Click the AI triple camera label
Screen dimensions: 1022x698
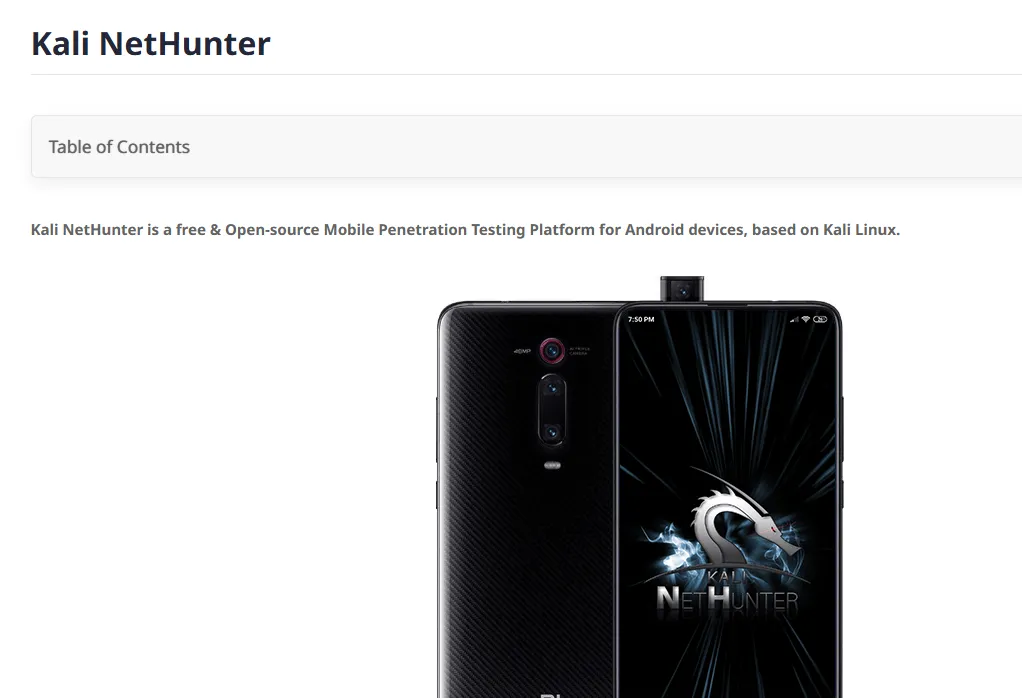pos(579,351)
